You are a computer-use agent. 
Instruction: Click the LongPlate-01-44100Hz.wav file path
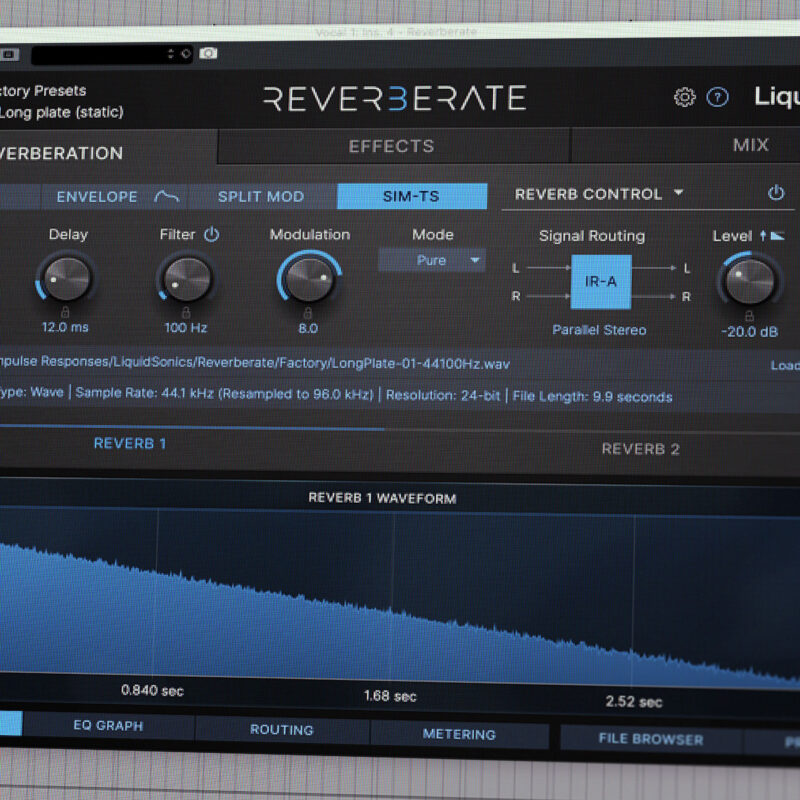pos(254,363)
